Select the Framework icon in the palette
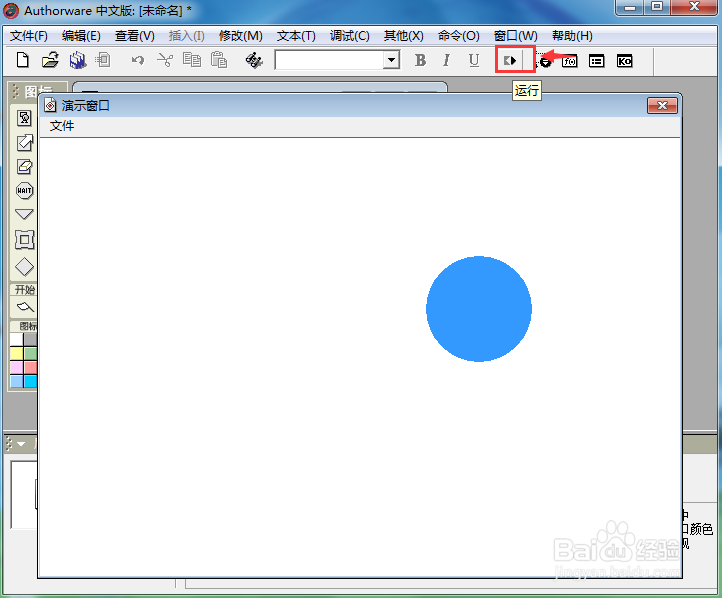This screenshot has width=722, height=598. coord(24,240)
